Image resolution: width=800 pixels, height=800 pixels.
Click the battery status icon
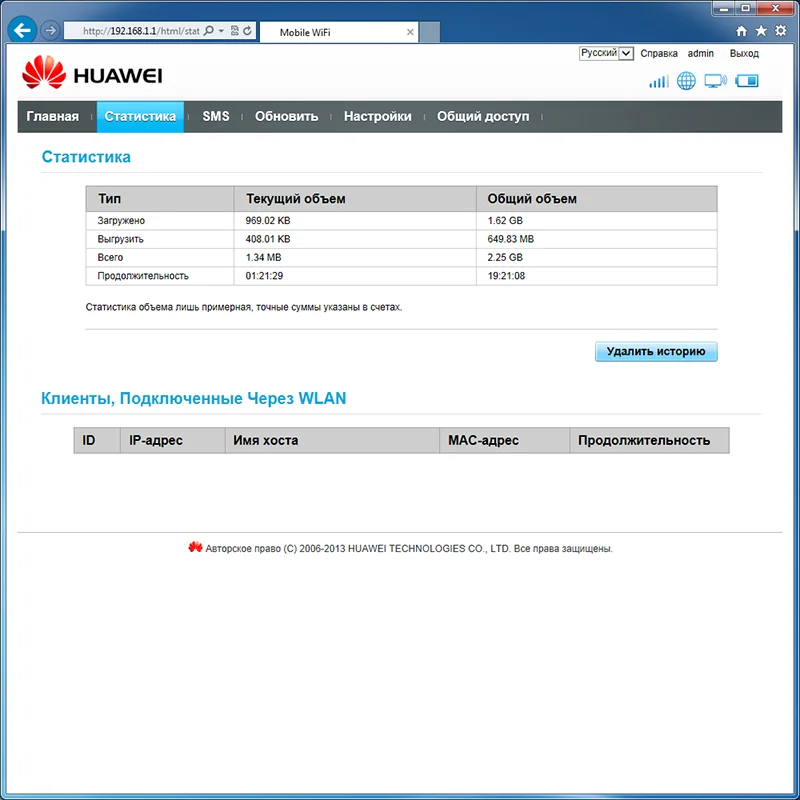(747, 81)
